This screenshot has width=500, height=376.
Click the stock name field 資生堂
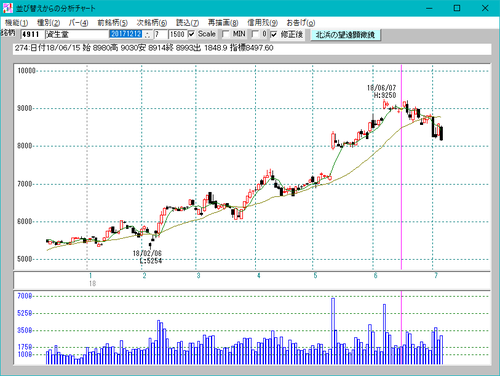click(x=77, y=34)
